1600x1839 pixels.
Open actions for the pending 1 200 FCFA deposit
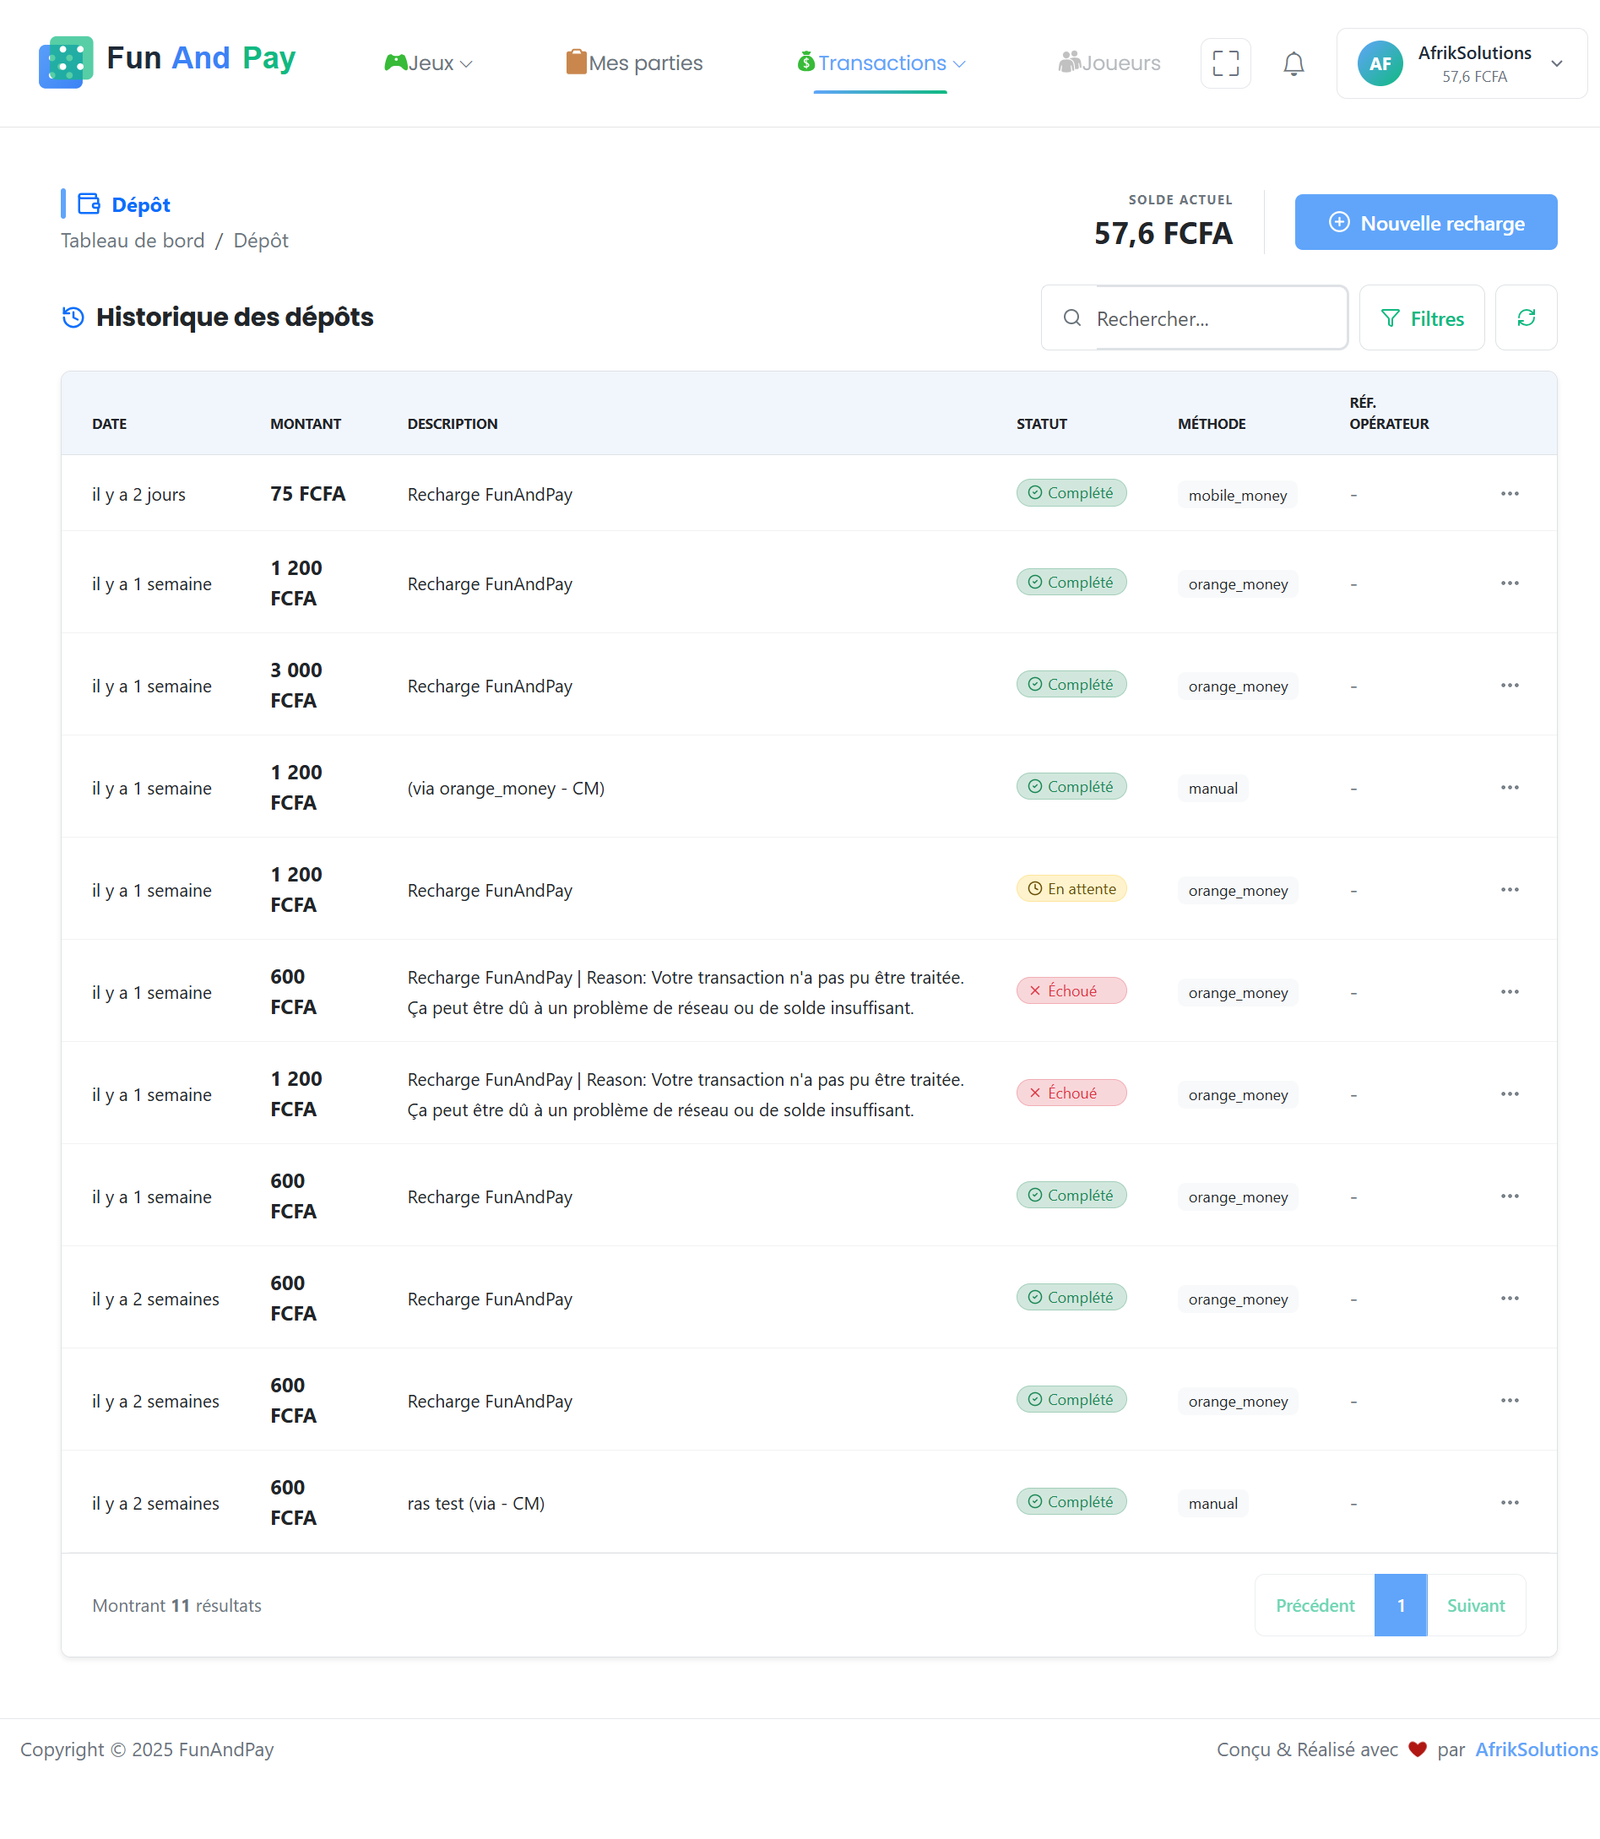[1509, 890]
